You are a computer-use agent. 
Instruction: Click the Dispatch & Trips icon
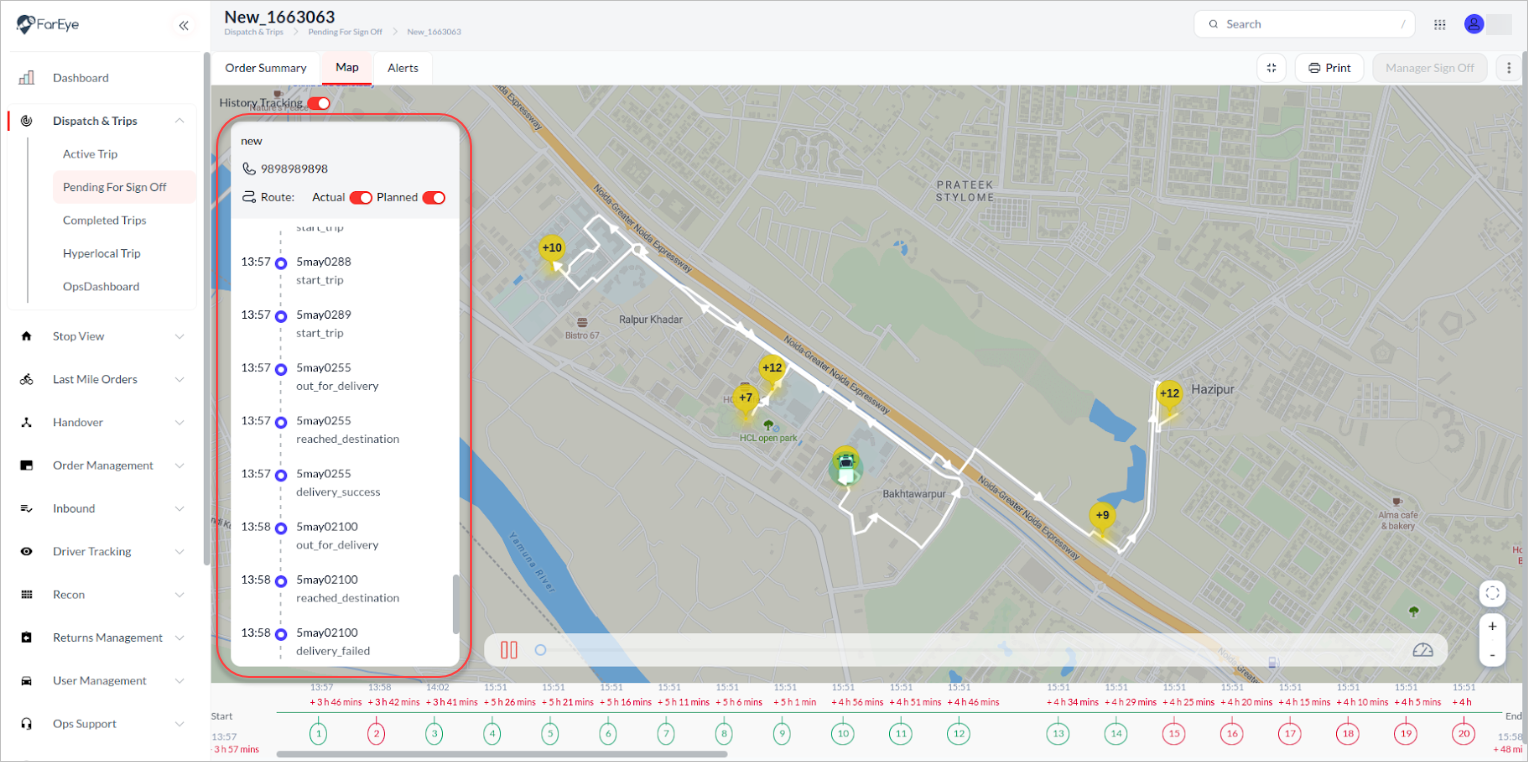27,121
